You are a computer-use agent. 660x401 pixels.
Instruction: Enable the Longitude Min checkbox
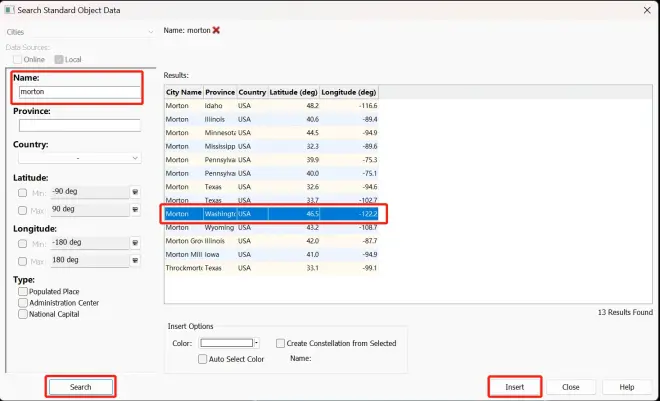(x=22, y=244)
